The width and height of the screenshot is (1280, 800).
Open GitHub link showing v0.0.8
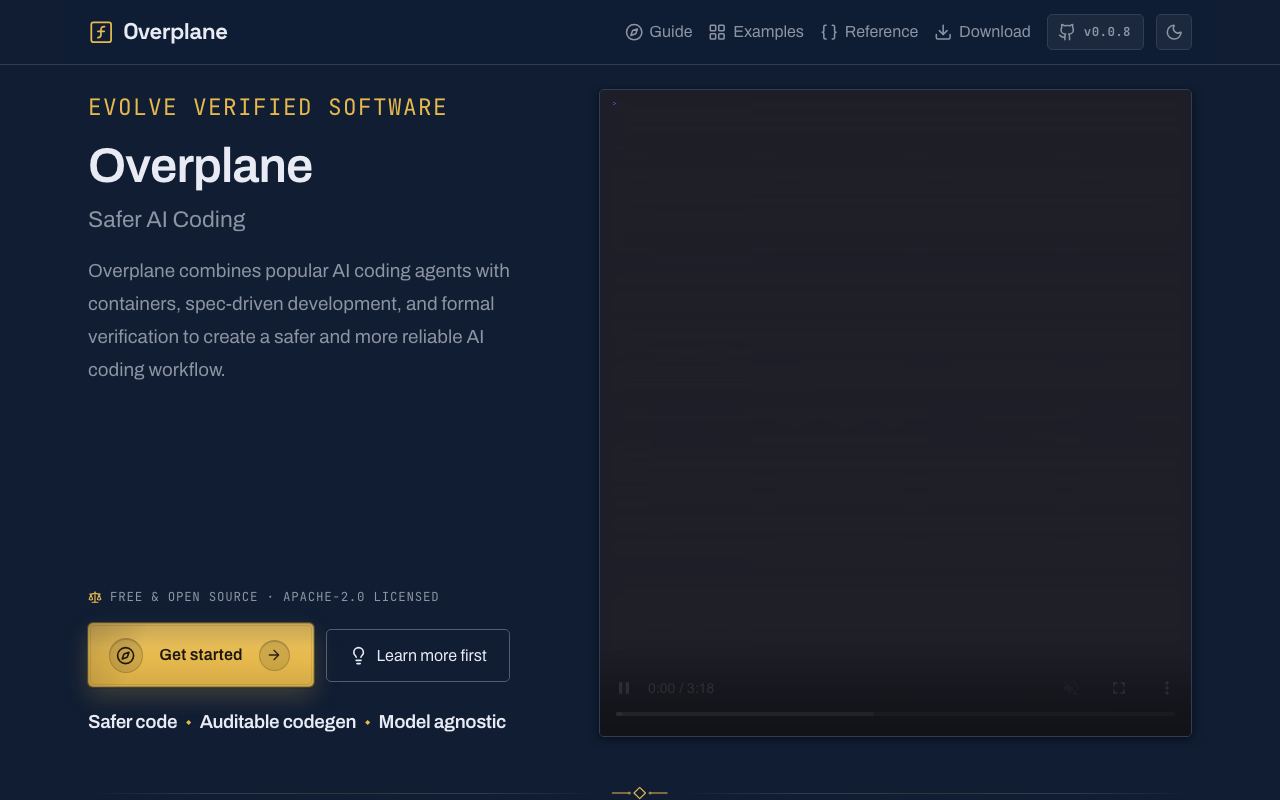1095,32
